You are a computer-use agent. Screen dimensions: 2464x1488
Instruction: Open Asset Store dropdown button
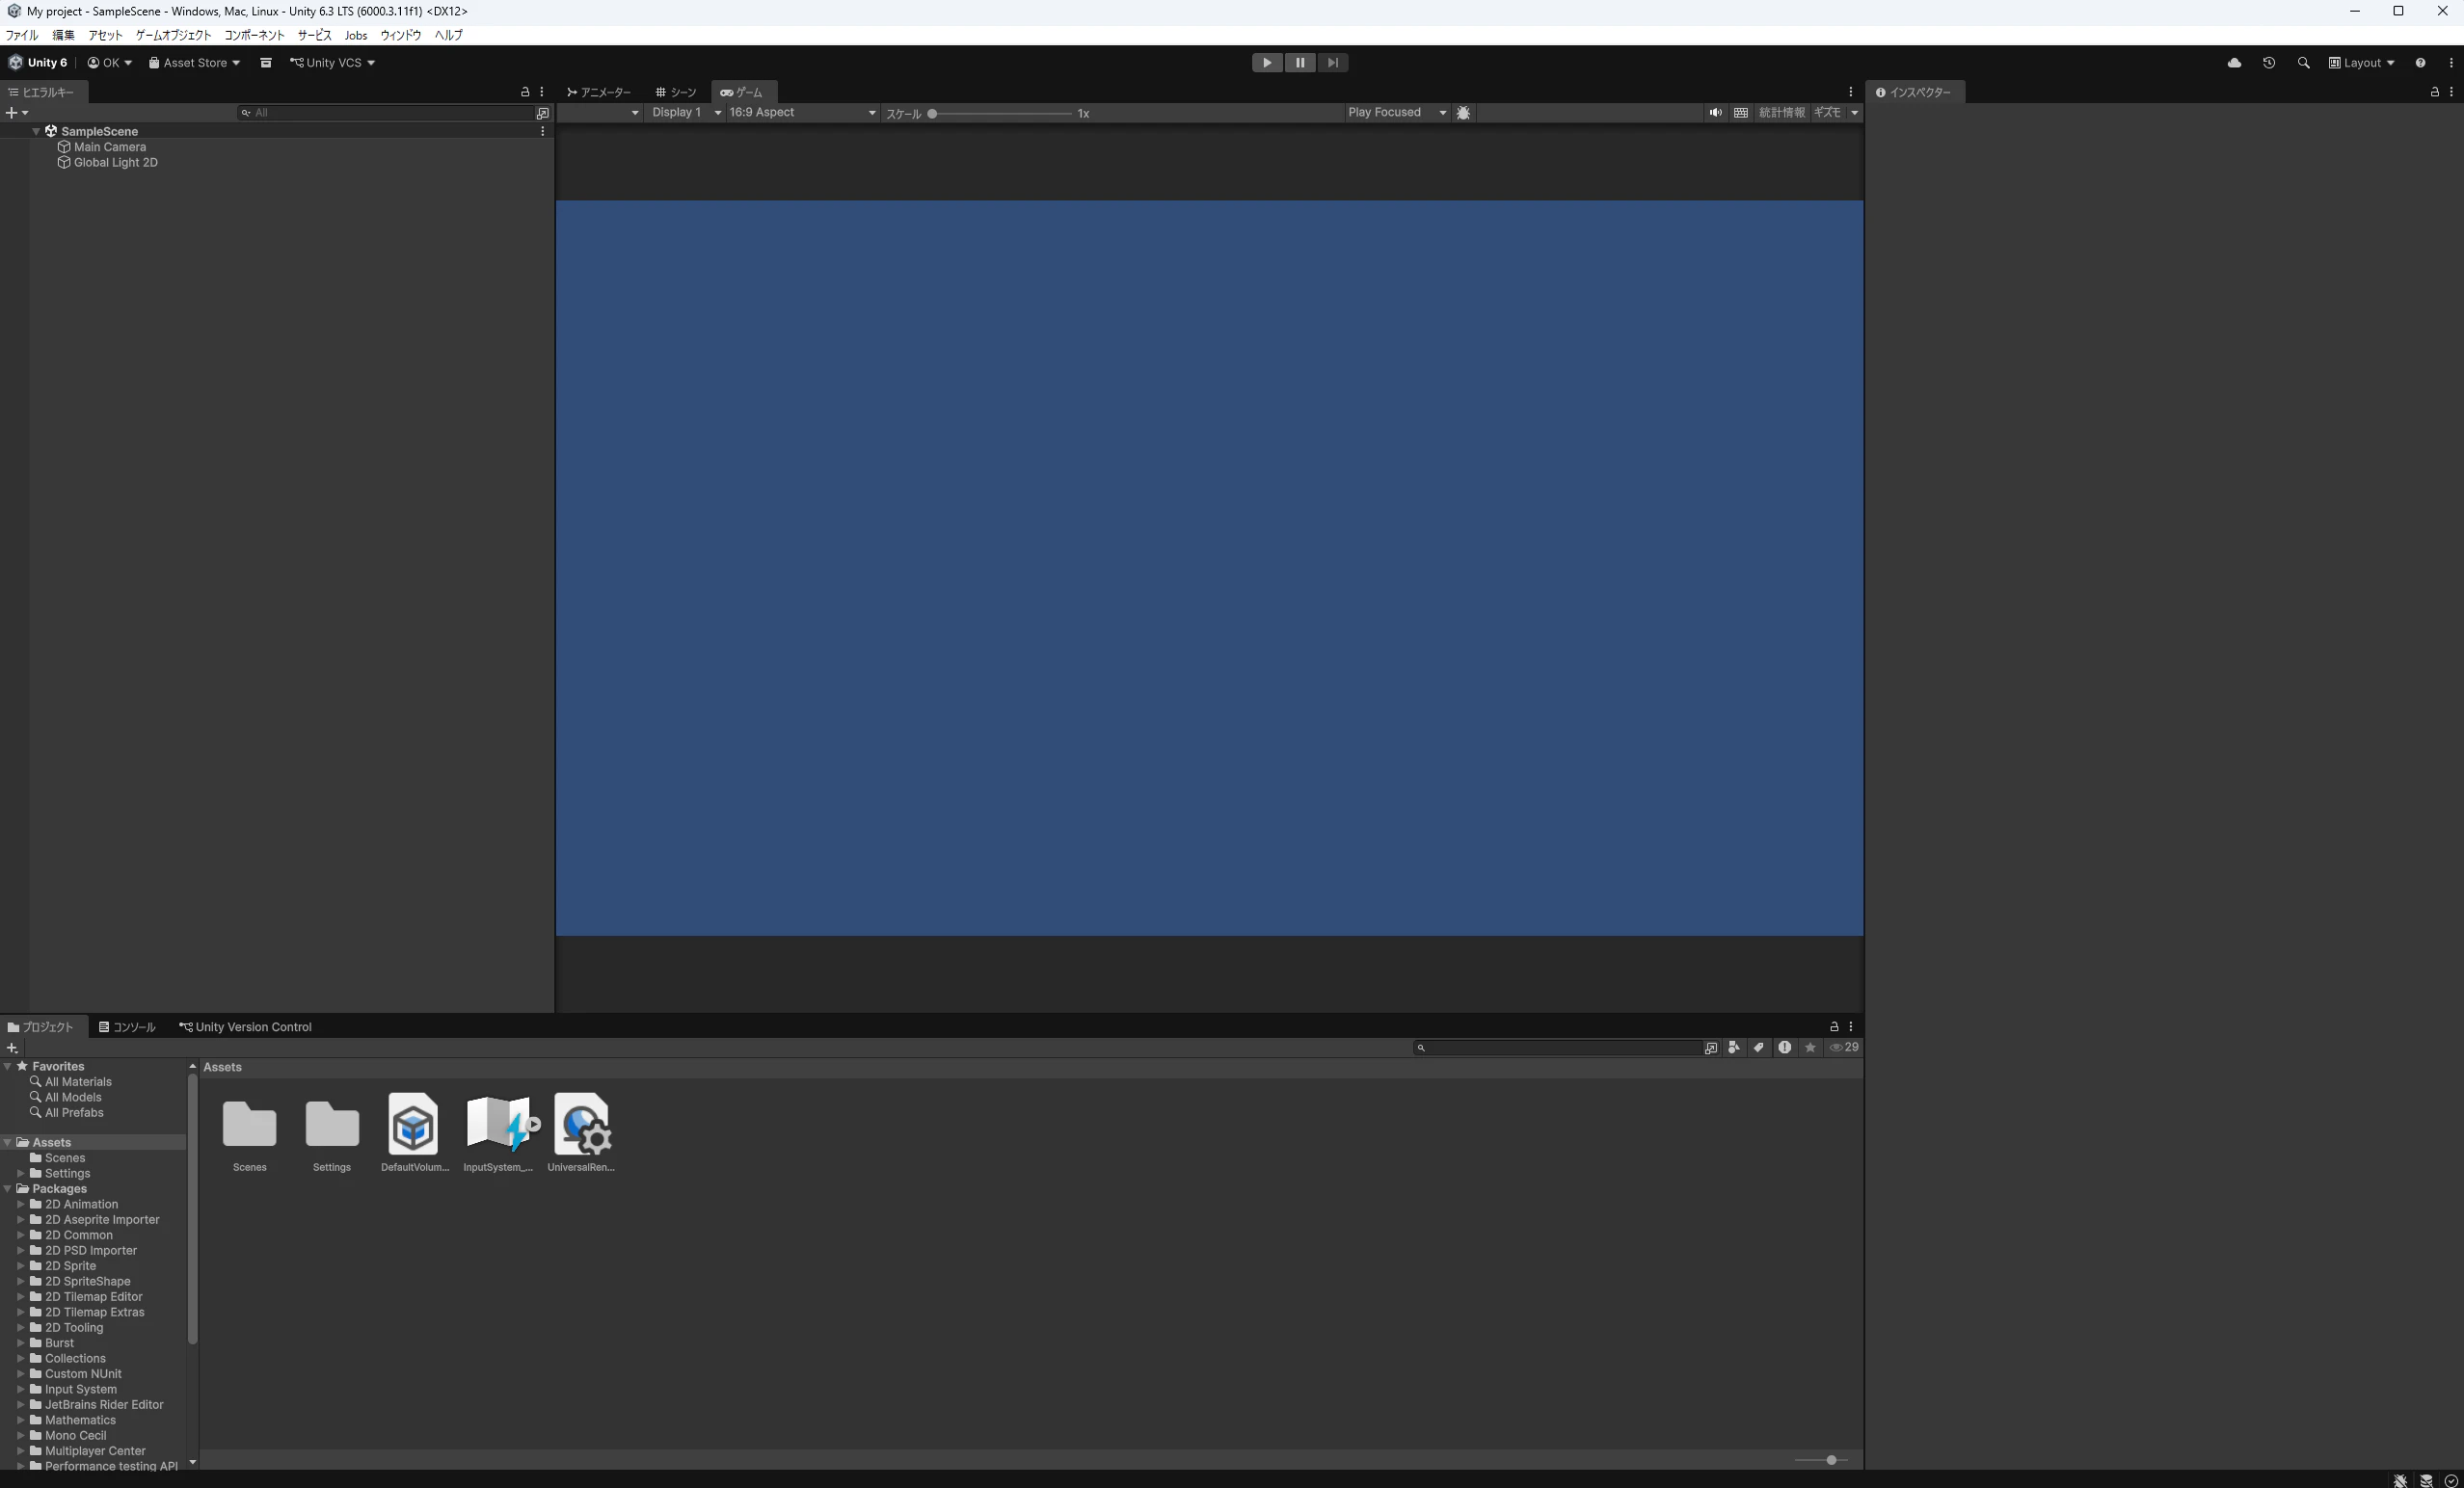click(x=194, y=62)
